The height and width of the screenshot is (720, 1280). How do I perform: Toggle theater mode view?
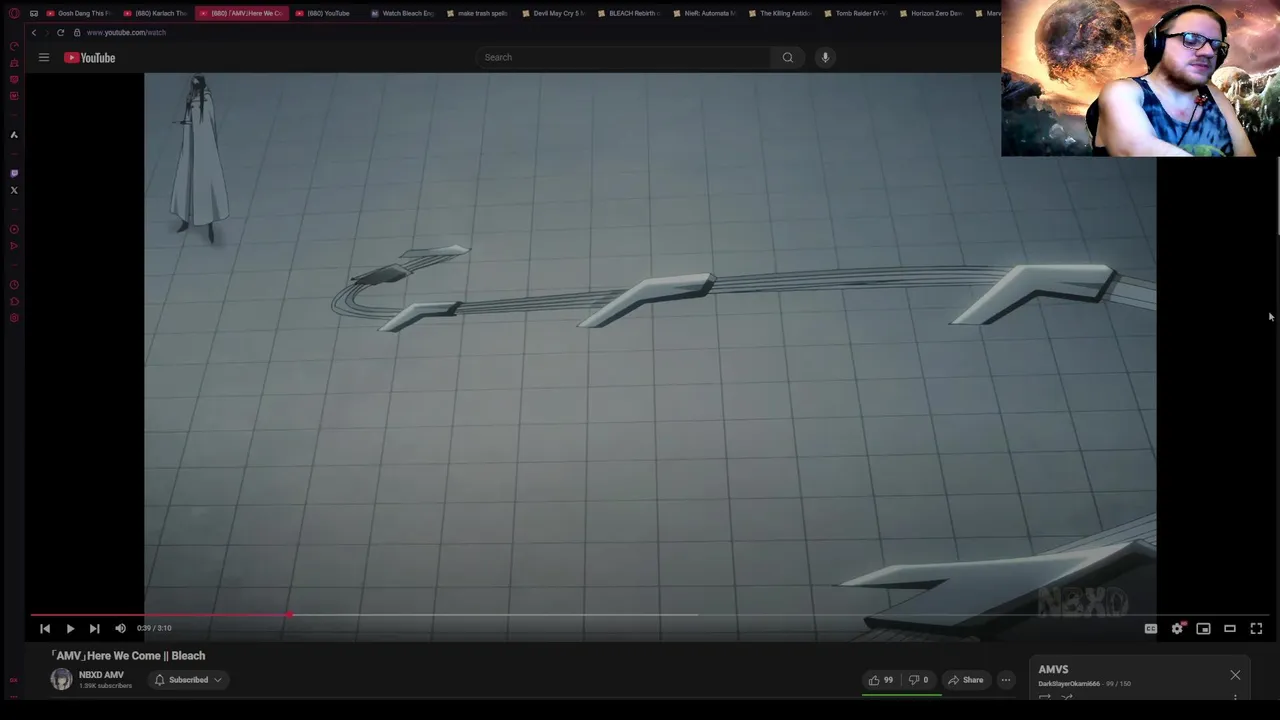[1230, 628]
